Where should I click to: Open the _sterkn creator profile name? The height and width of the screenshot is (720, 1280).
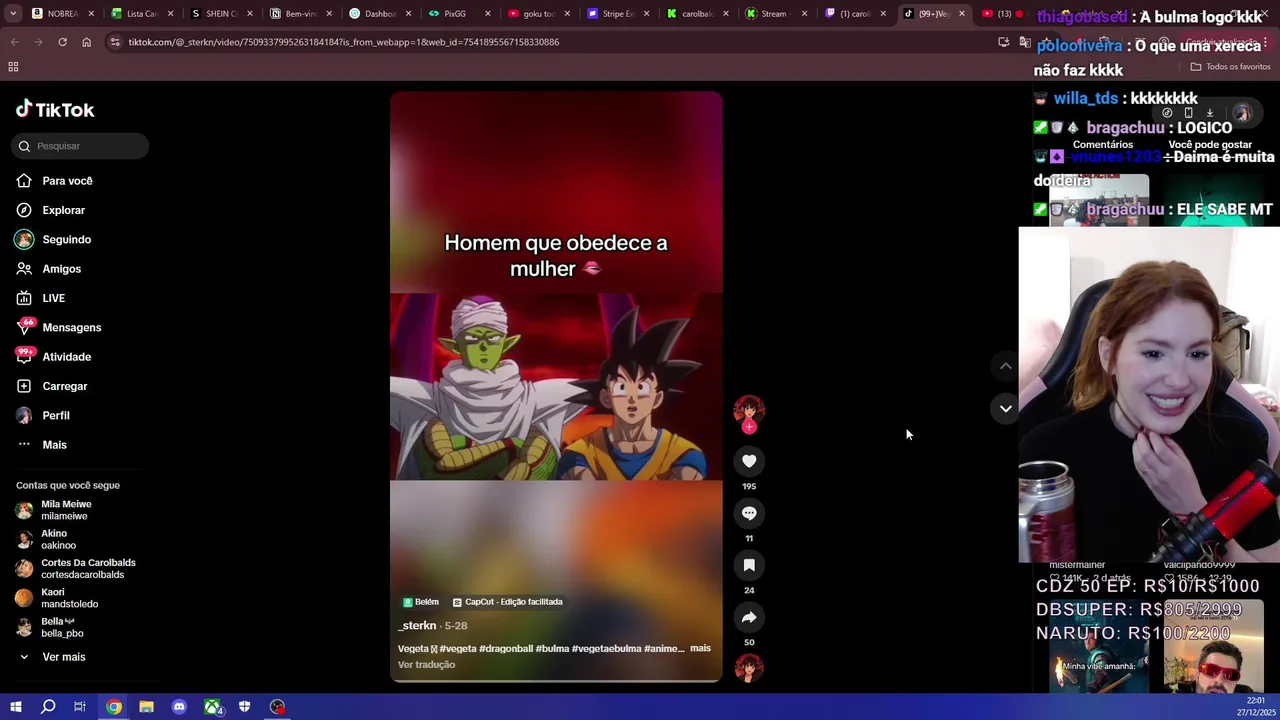pos(417,626)
